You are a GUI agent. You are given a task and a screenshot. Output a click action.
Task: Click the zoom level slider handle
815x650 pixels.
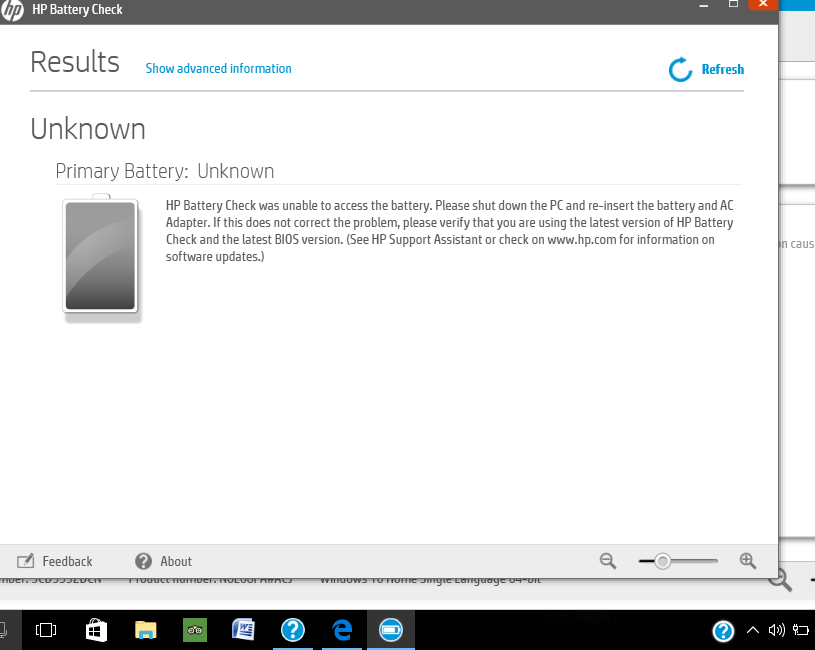pos(665,561)
